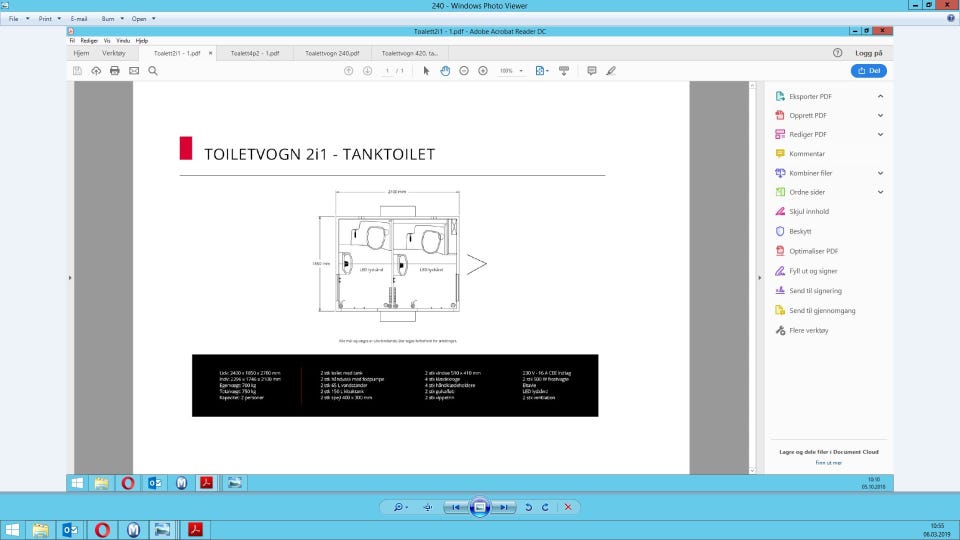
Task: Click the Acrobat search magnifier icon
Action: [153, 71]
